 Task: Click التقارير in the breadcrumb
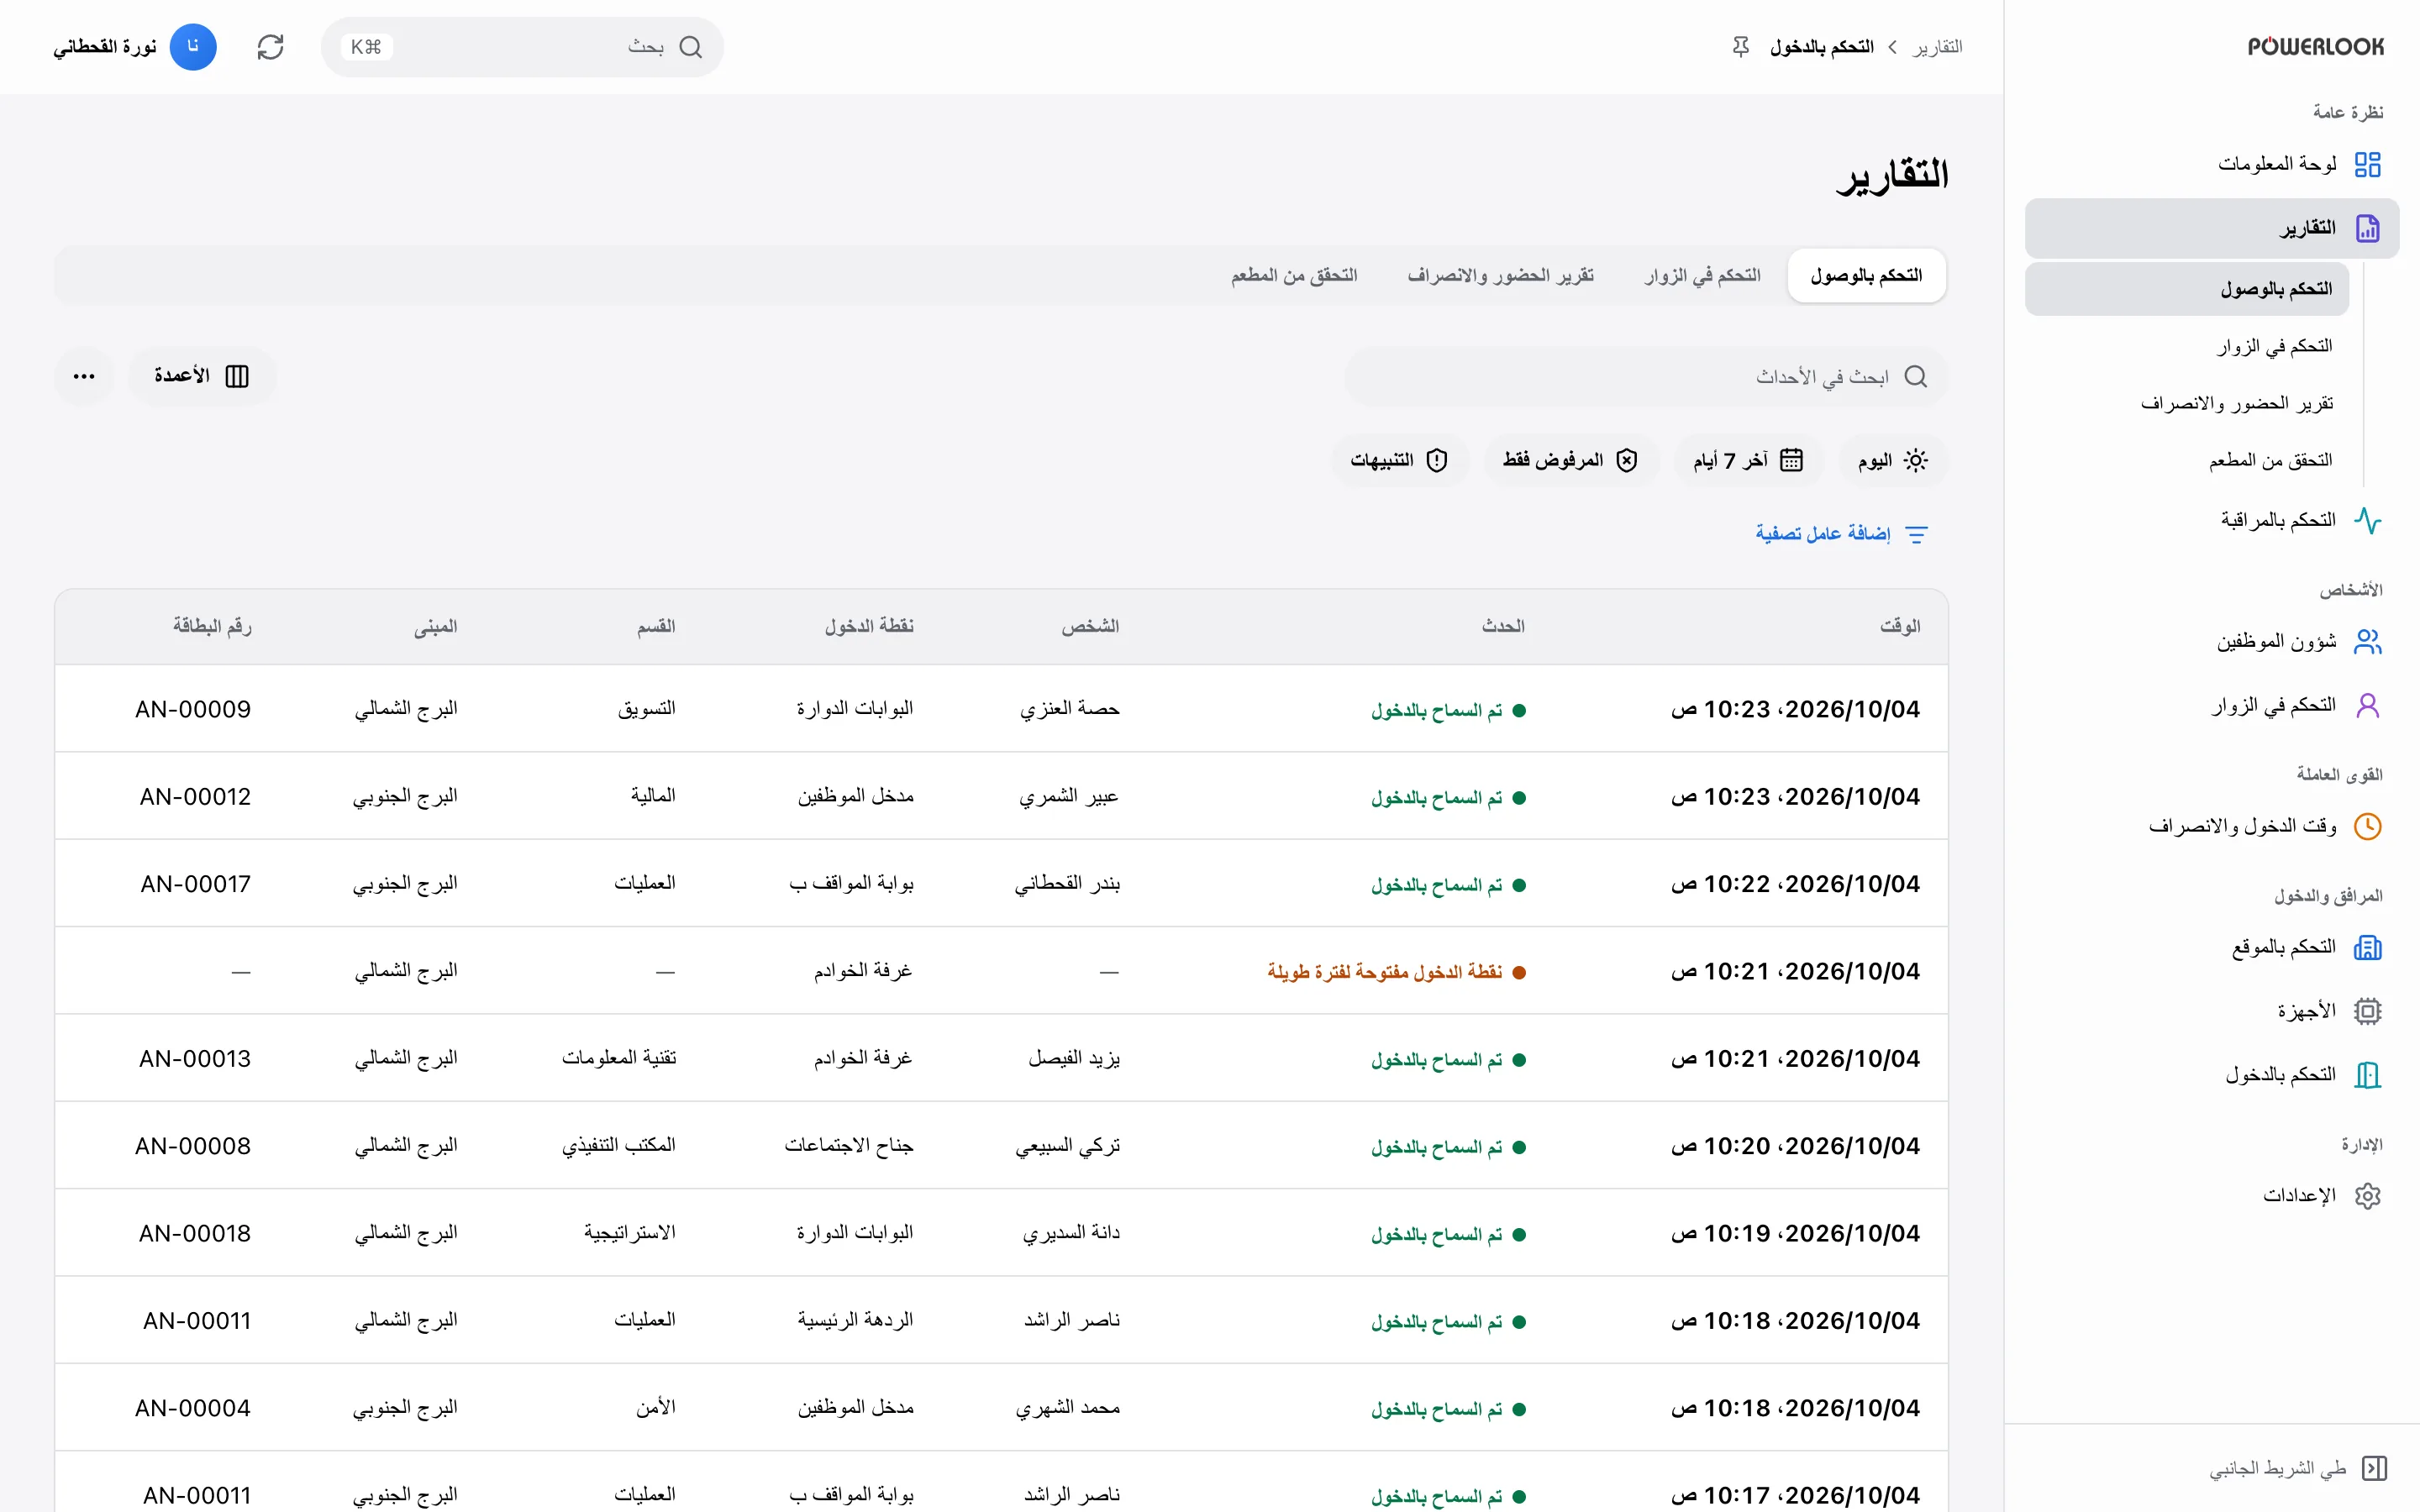coord(1937,47)
